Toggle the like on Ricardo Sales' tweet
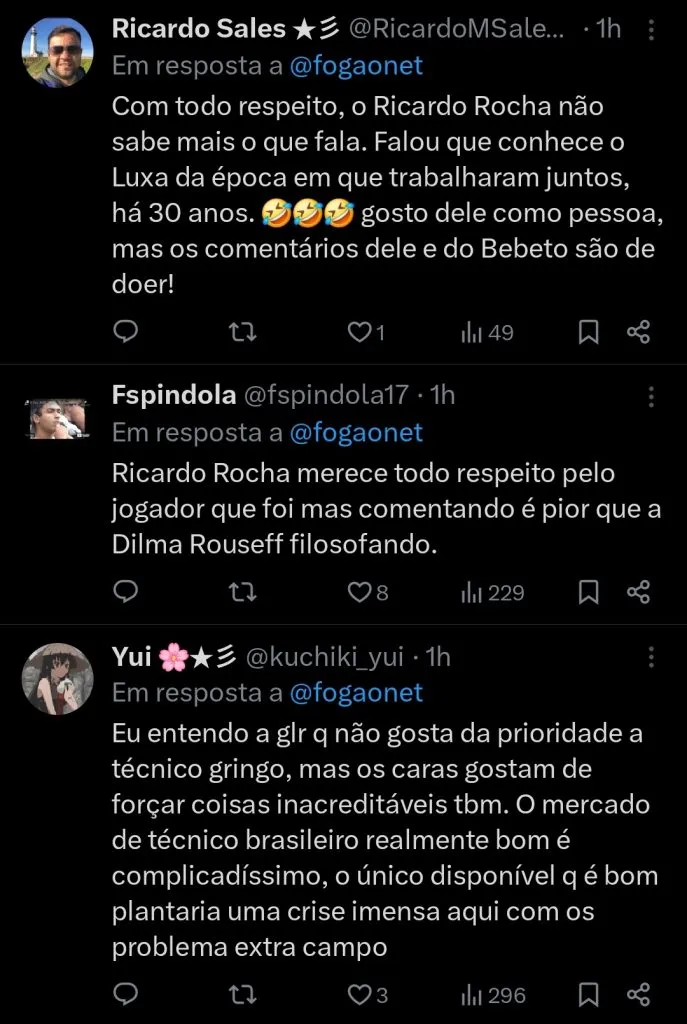Viewport: 687px width, 1024px height. [x=360, y=332]
